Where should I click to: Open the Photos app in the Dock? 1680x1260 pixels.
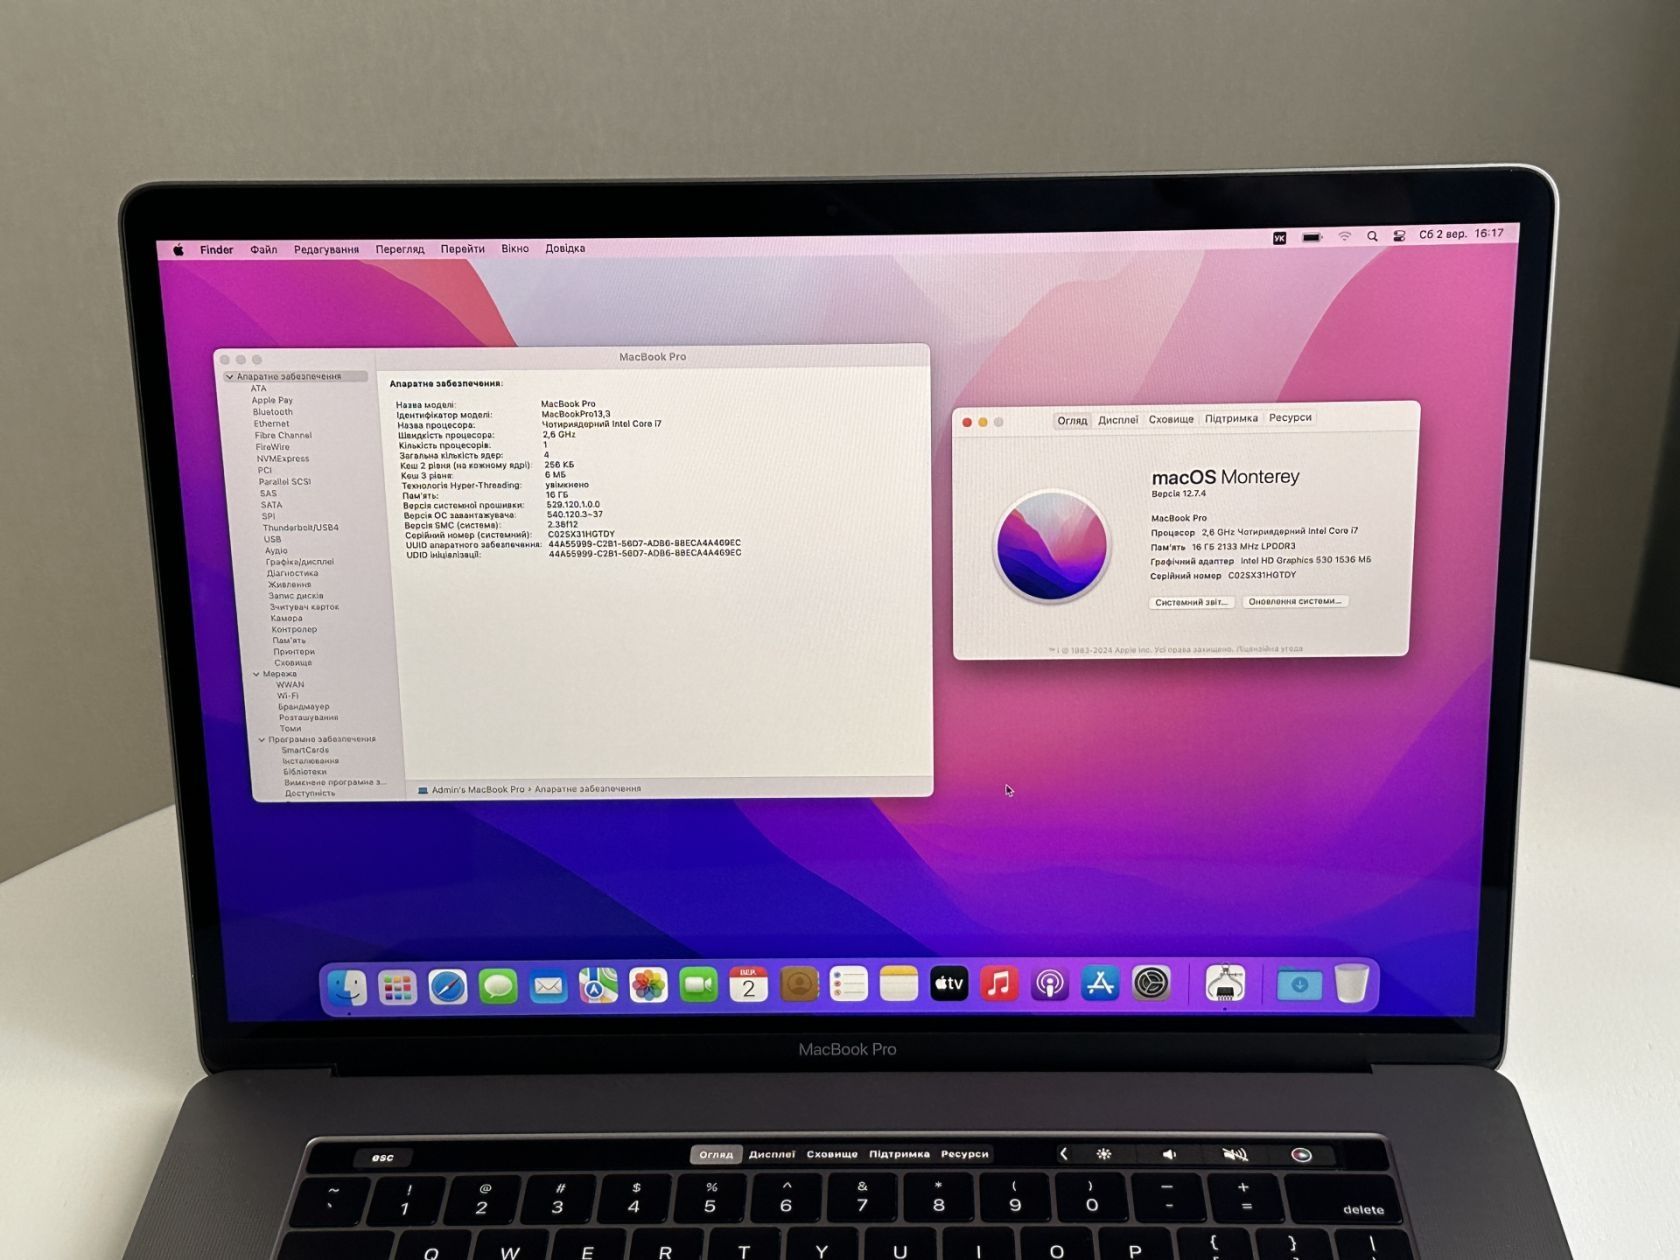(x=648, y=986)
